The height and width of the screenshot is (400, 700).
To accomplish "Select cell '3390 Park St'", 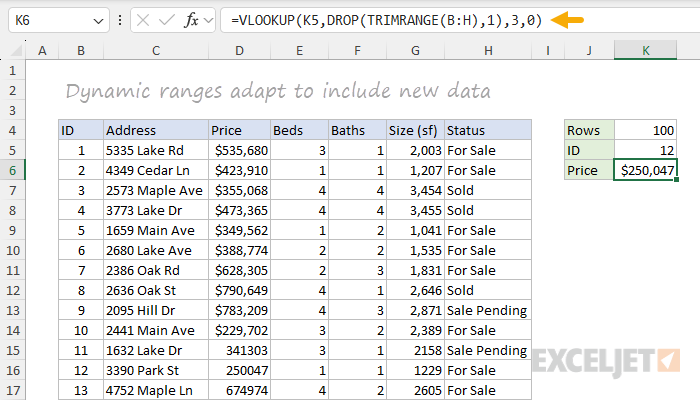I will coord(156,370).
